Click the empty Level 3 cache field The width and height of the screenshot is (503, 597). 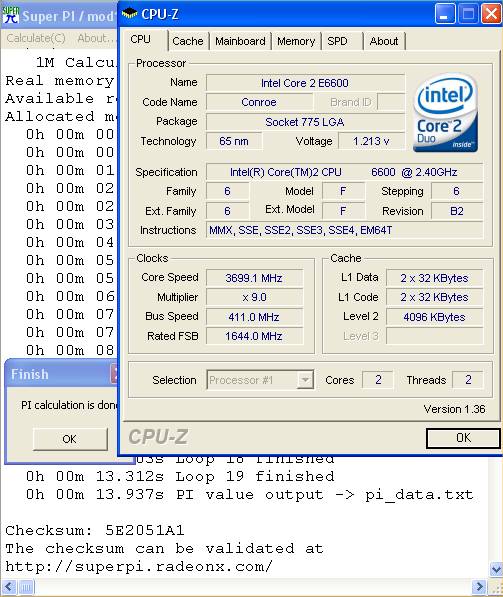[434, 336]
